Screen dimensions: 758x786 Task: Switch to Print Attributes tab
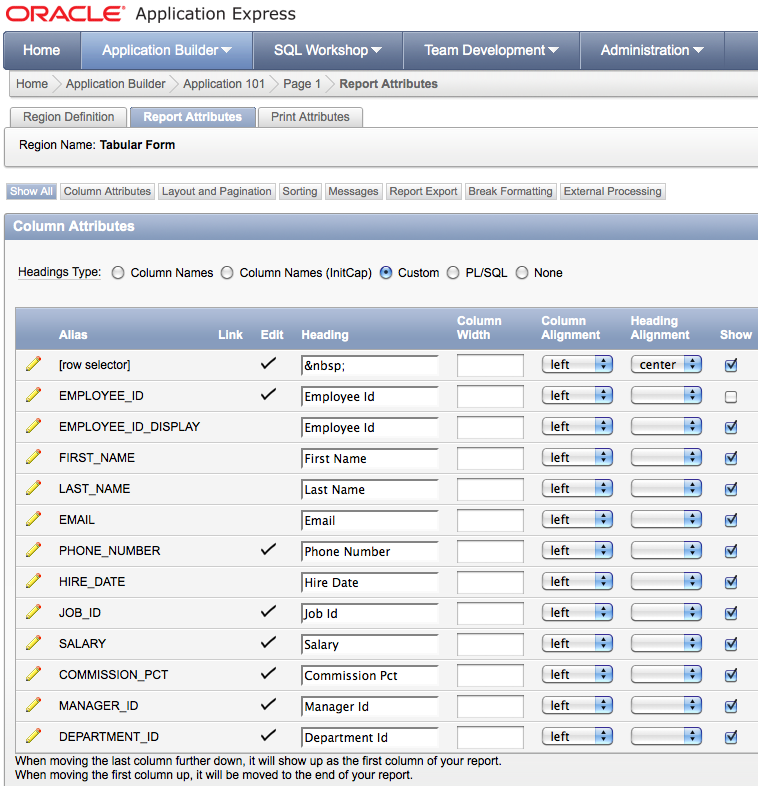tap(310, 117)
